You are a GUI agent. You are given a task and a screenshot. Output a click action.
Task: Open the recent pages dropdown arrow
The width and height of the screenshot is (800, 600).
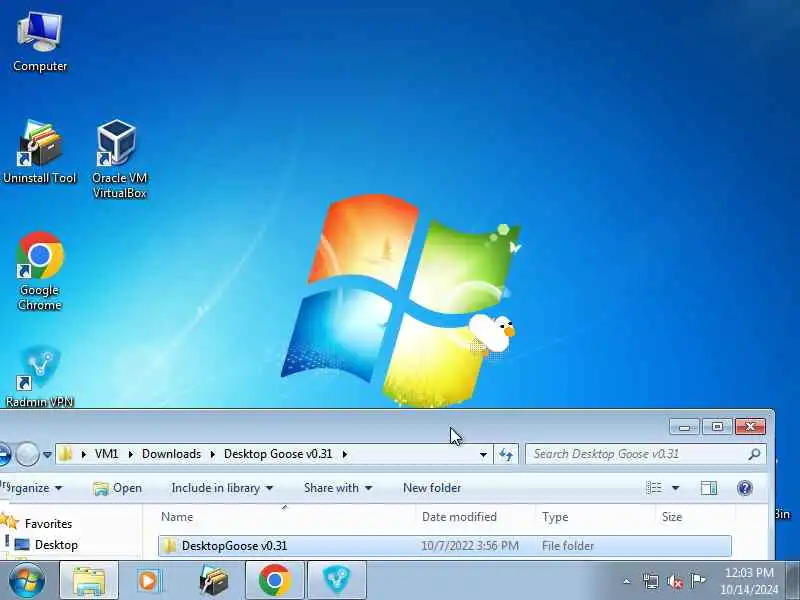[x=47, y=454]
